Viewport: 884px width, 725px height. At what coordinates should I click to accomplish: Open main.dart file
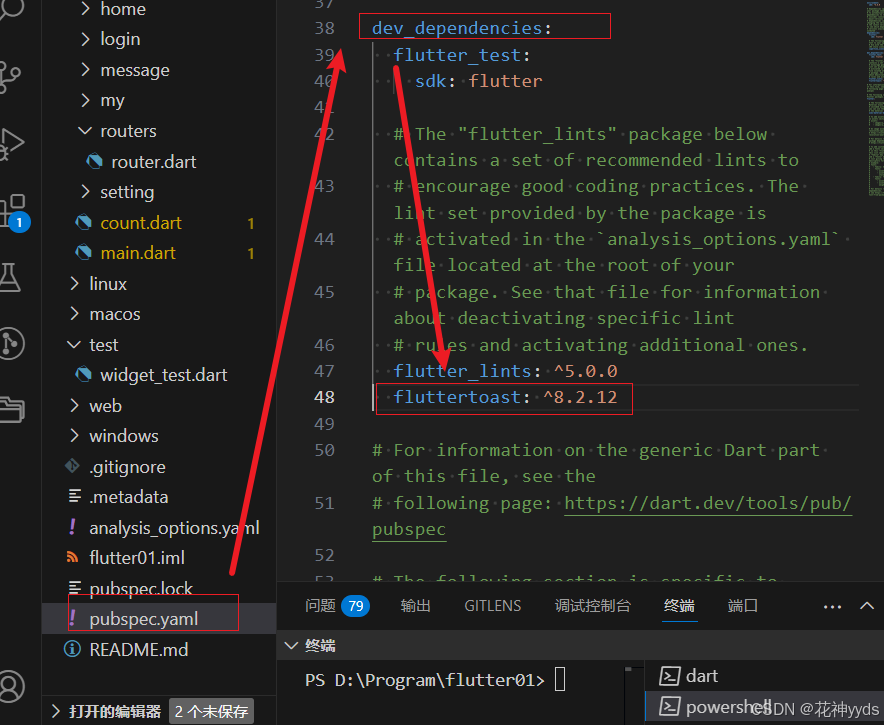tap(138, 253)
